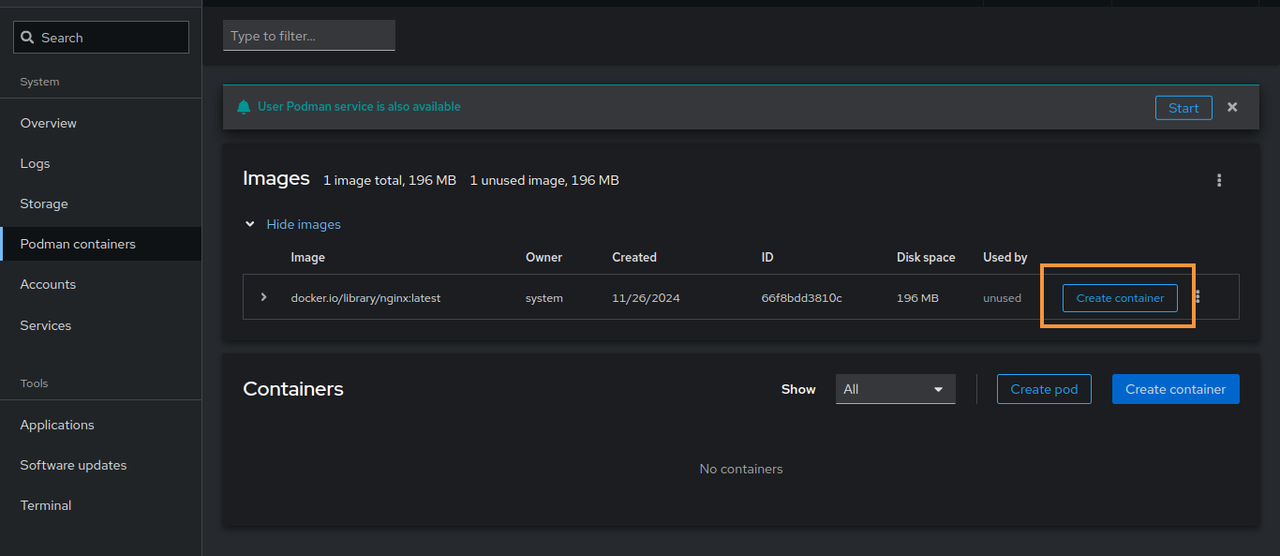Click the Search box in sidebar
This screenshot has width=1280, height=556.
101,37
